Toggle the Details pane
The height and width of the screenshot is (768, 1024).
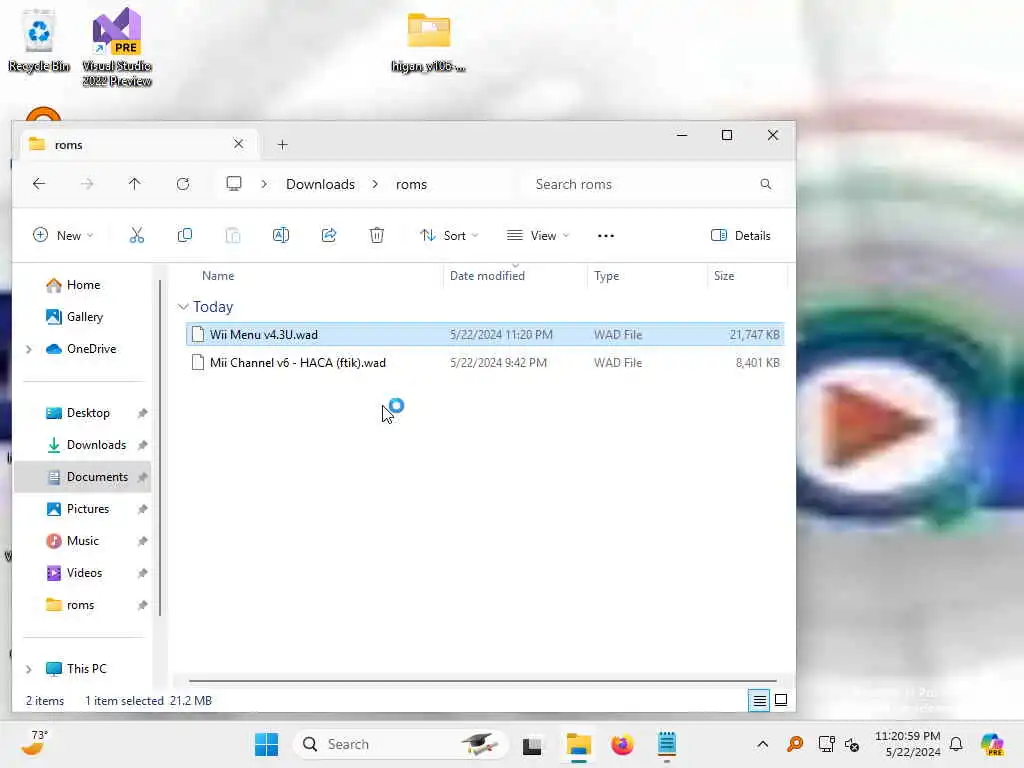coord(741,236)
